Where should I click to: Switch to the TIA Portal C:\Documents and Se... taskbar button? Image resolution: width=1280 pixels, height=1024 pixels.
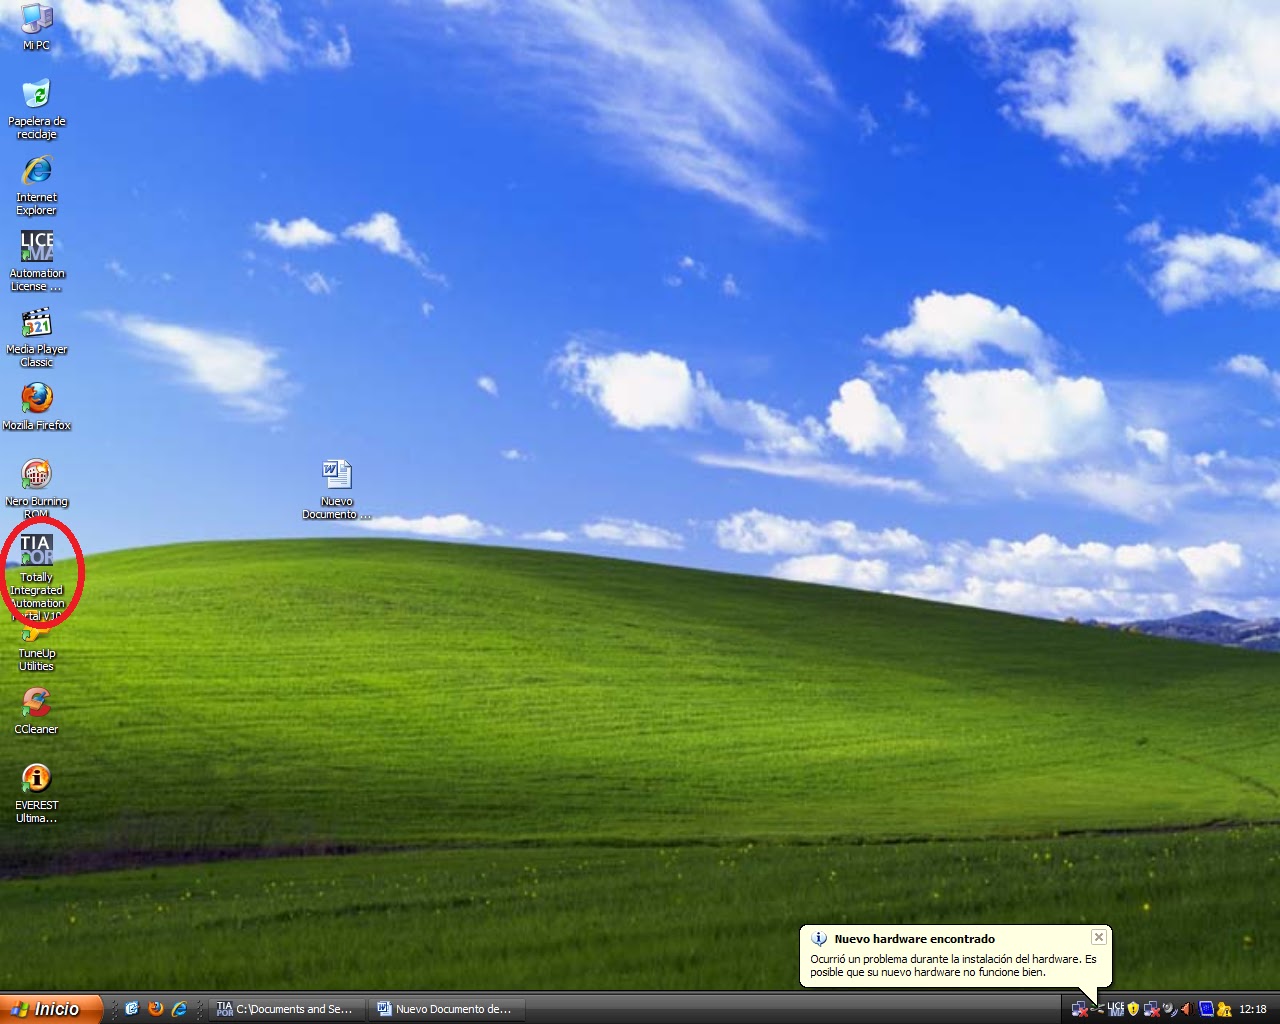[286, 1009]
